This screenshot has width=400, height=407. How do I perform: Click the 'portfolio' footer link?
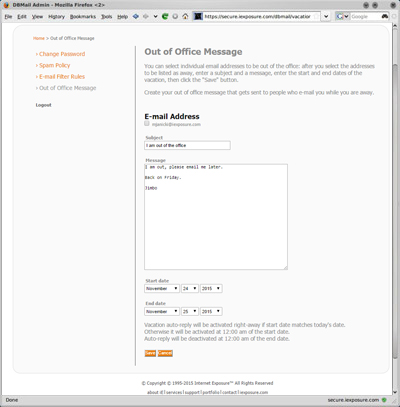point(211,392)
